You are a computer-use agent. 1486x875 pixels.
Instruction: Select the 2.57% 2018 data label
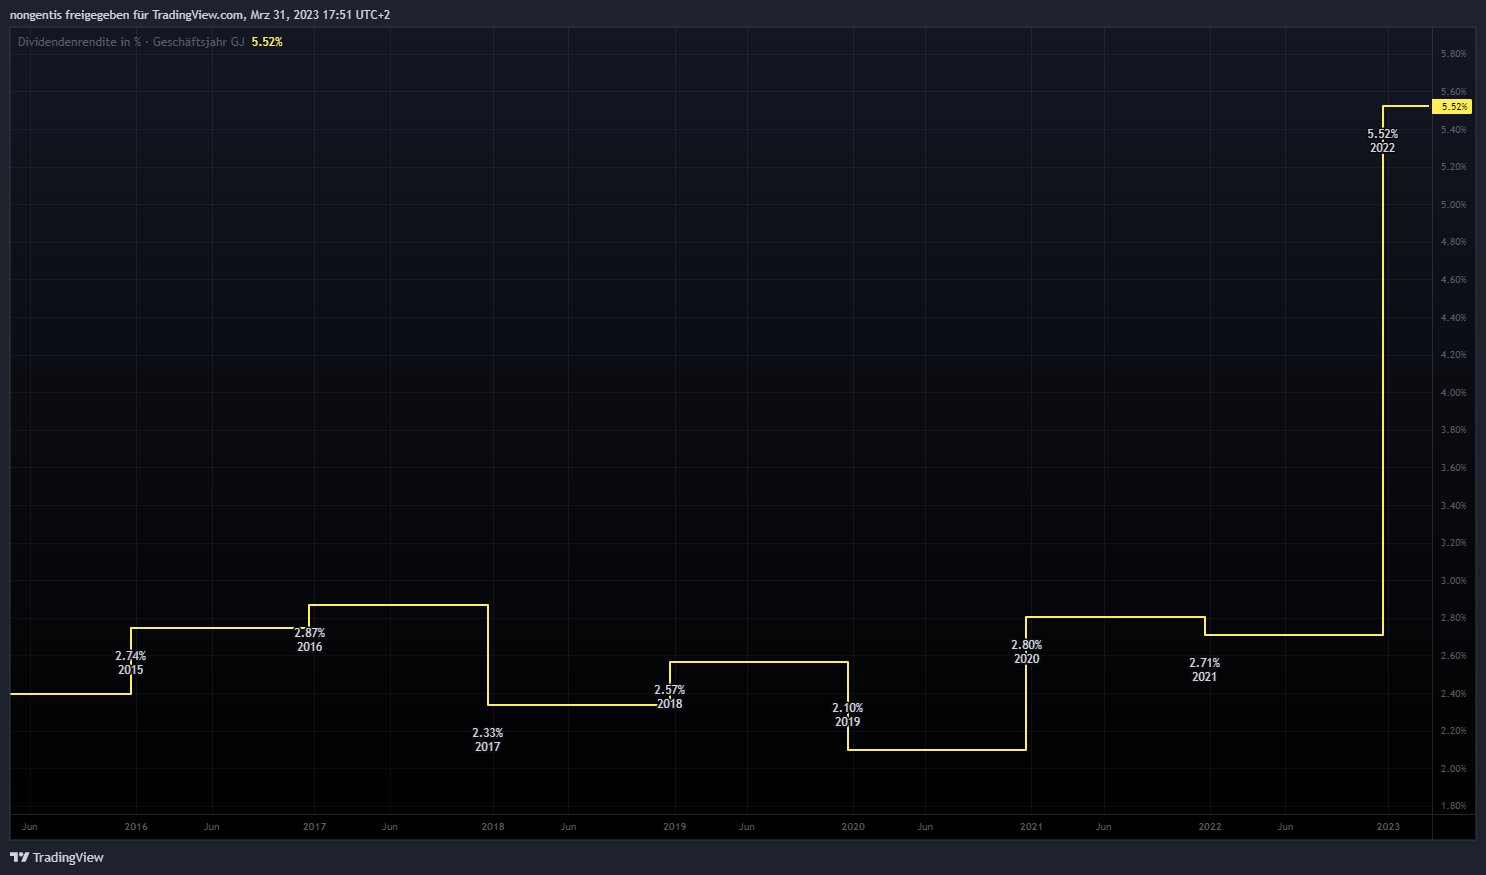(x=670, y=697)
